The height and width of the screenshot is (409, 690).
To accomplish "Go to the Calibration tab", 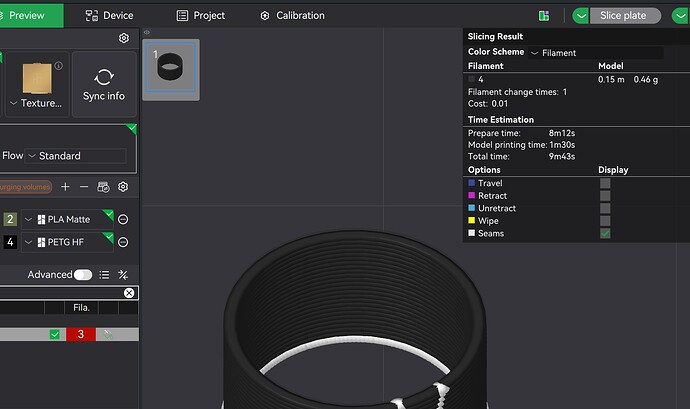I will pos(292,15).
